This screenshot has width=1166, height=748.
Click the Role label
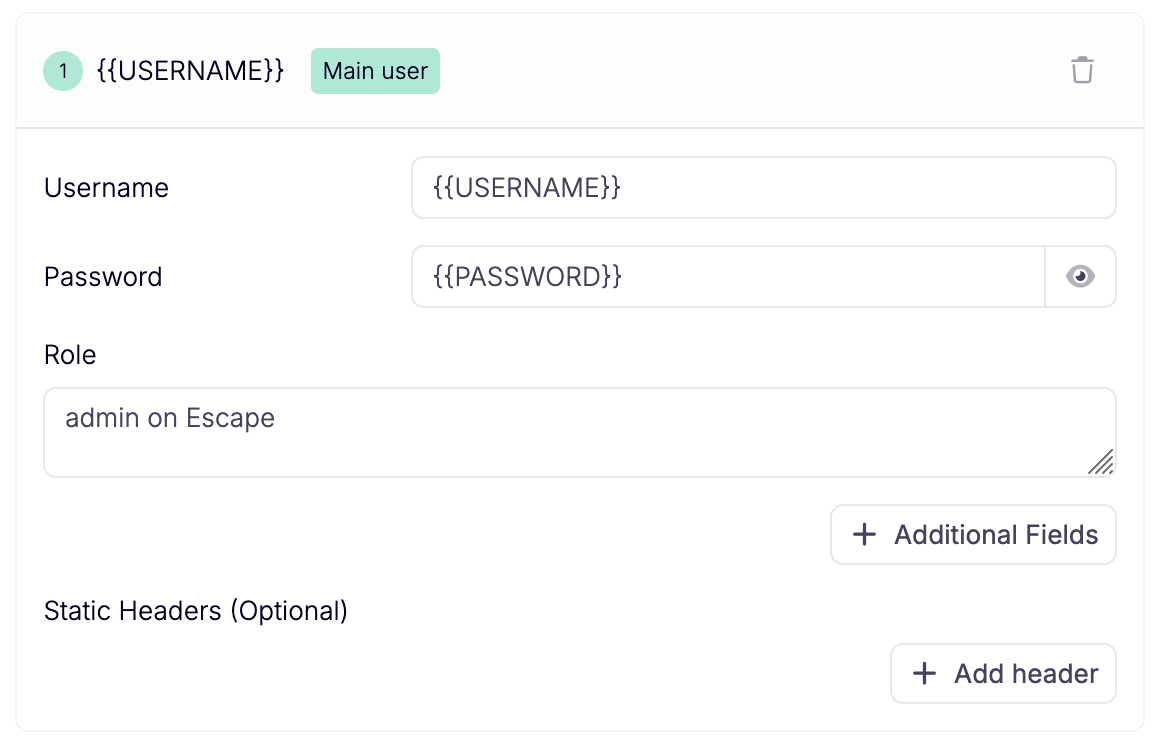pyautogui.click(x=70, y=355)
